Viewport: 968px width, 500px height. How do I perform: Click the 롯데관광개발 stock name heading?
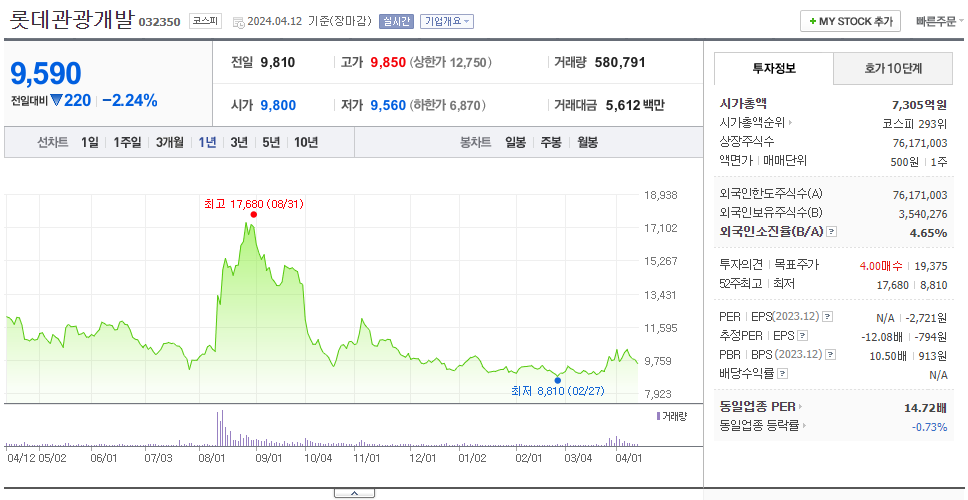point(72,20)
